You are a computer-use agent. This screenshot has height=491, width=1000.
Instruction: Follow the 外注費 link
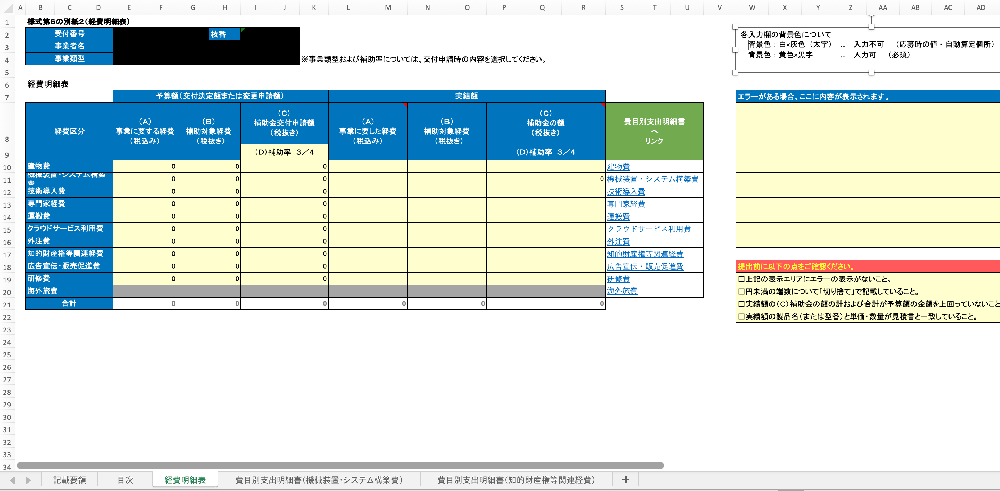[x=618, y=242]
